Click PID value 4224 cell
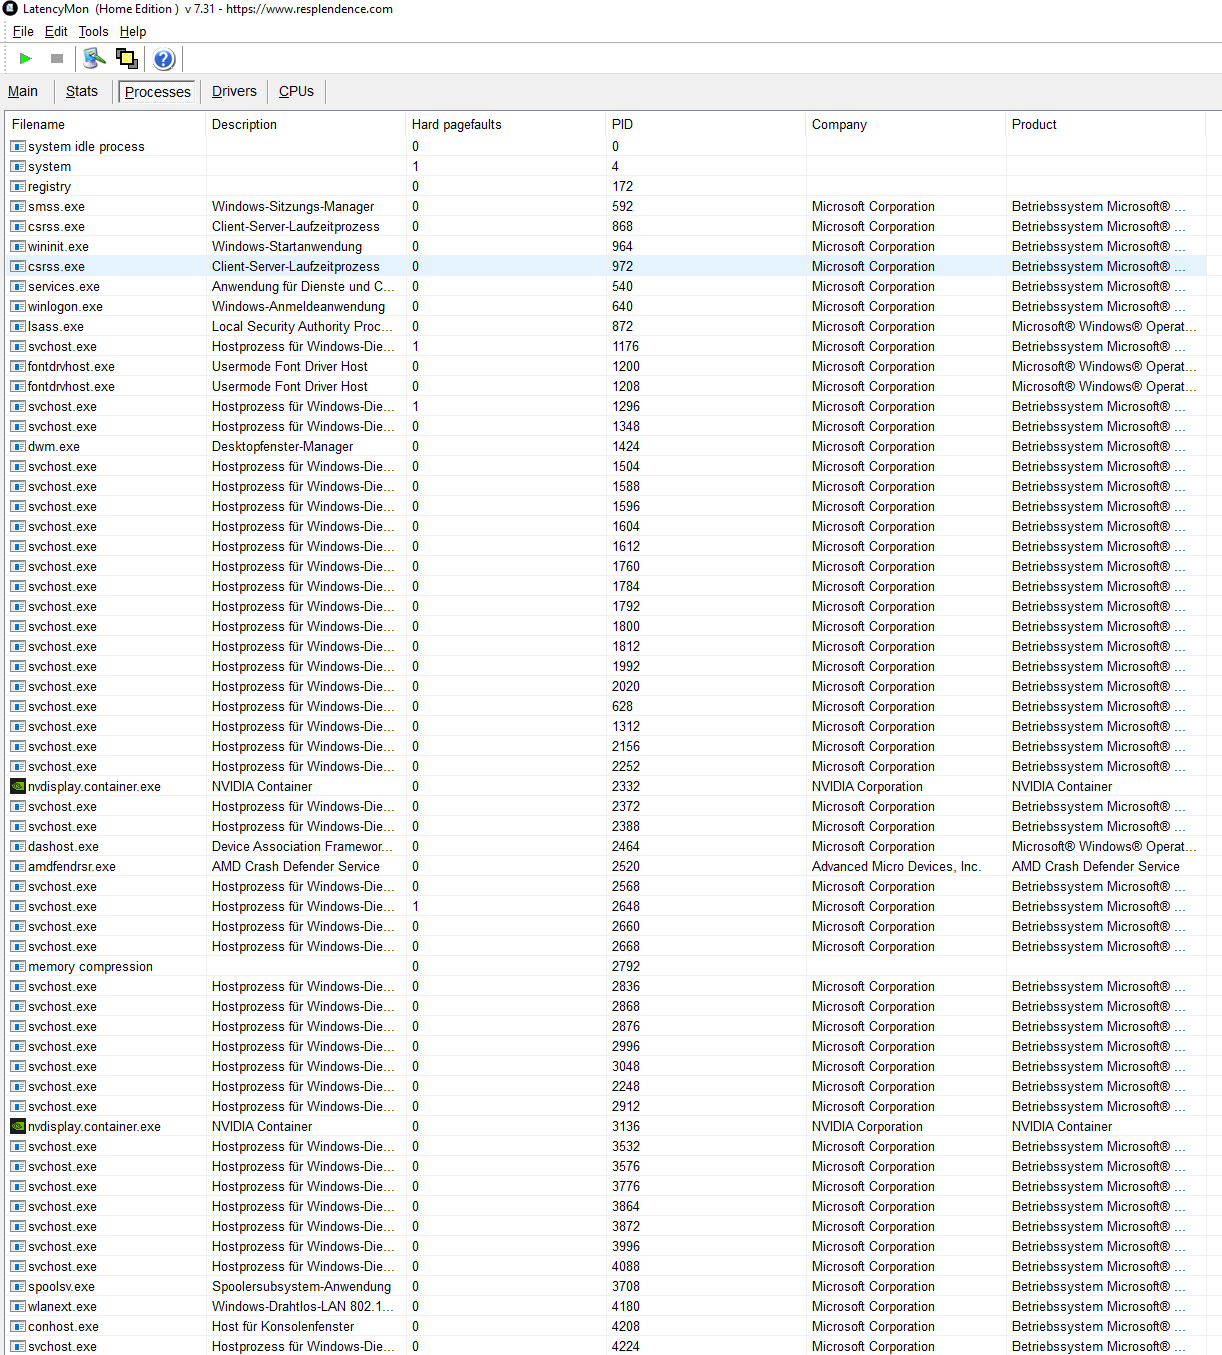 click(x=626, y=1346)
